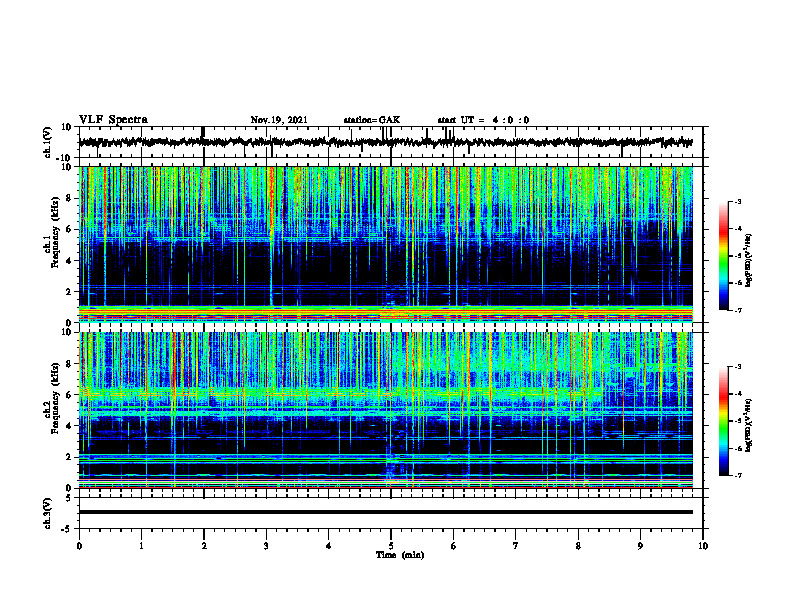Screen dimensions: 792x612
Task: Click the "-7" label on ch.2 color bar
Action: (x=737, y=475)
